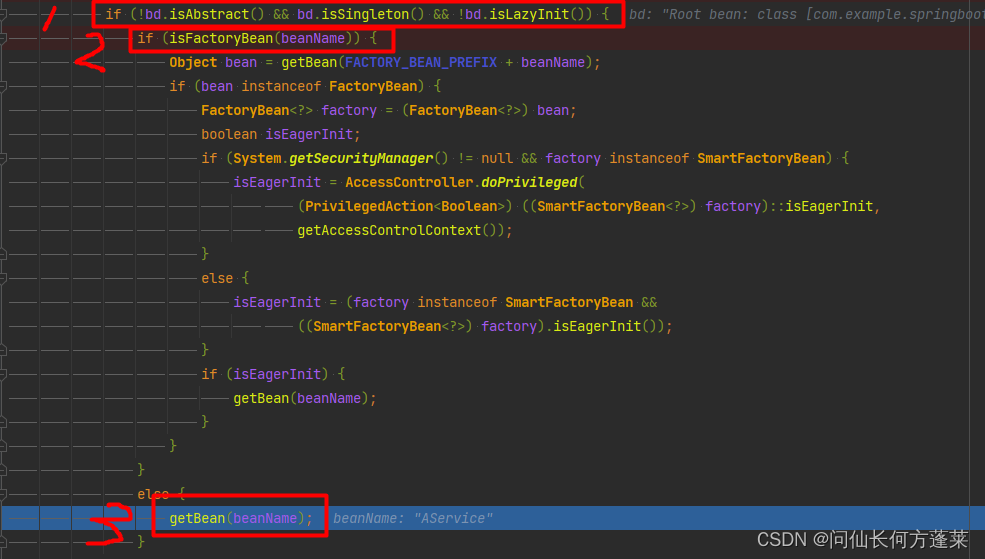Screen dimensions: 985x559
Task: Click the 'isFactoryBean' method name
Action: click(x=221, y=38)
